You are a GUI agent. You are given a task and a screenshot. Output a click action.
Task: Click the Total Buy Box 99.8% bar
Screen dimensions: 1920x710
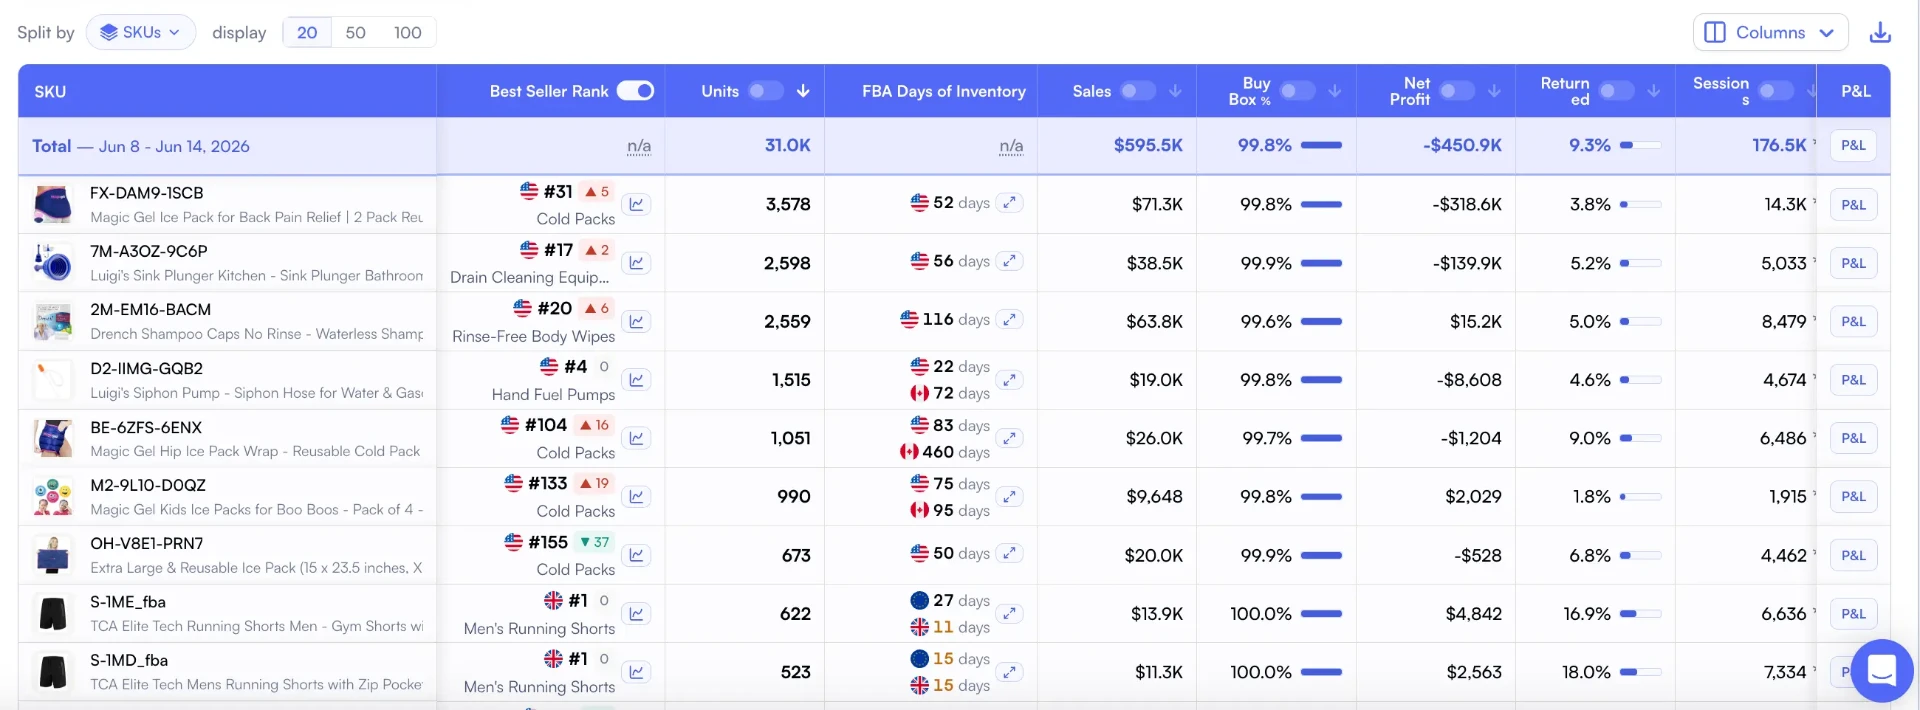tap(1321, 145)
